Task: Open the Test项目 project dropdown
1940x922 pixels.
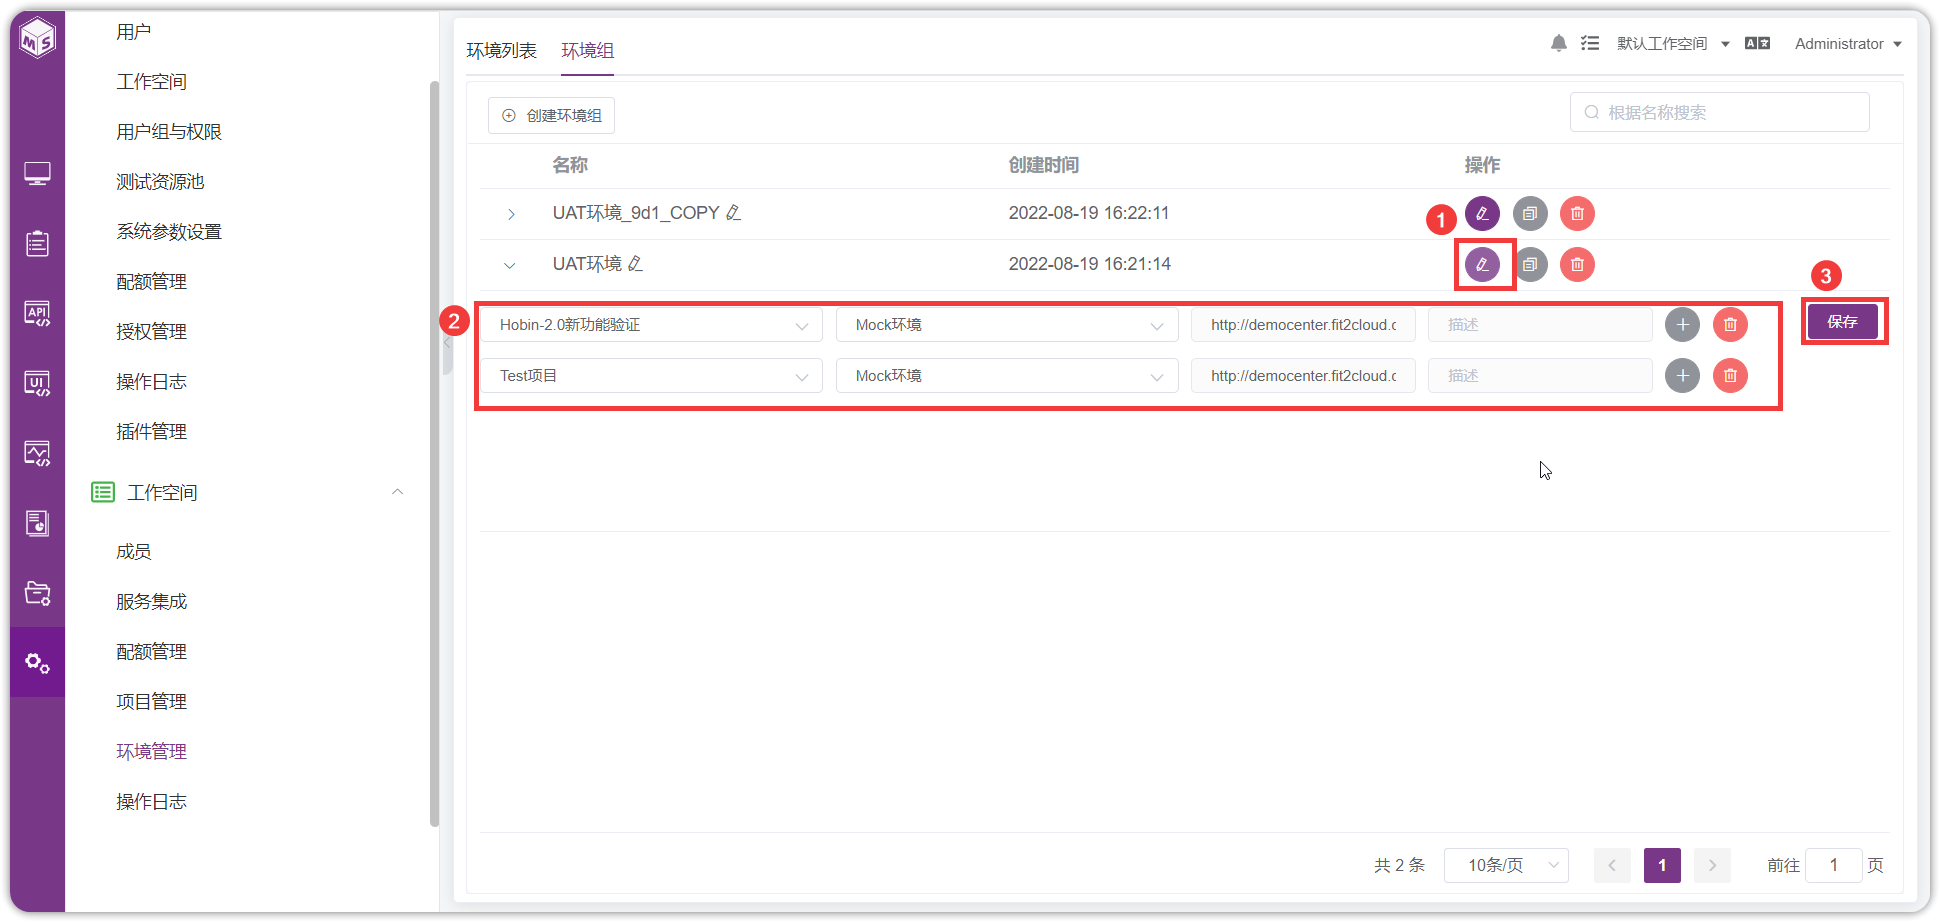Action: (x=651, y=376)
